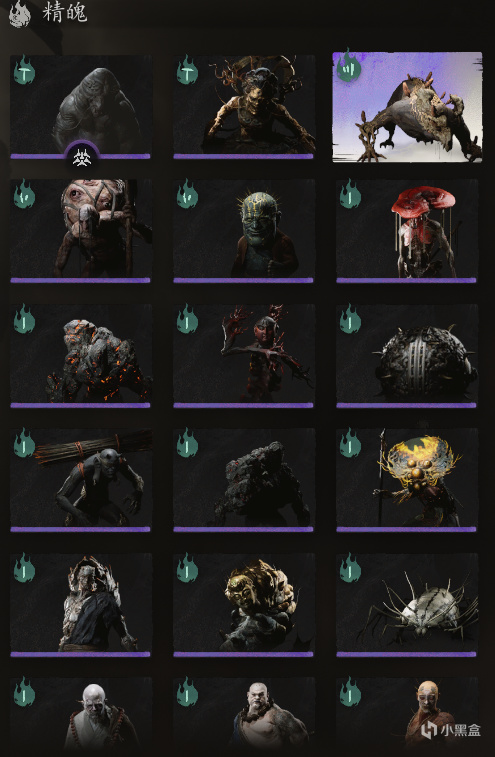The height and width of the screenshot is (757, 495).
Task: Click the flame badge on the red mushroom spirit card
Action: [350, 194]
